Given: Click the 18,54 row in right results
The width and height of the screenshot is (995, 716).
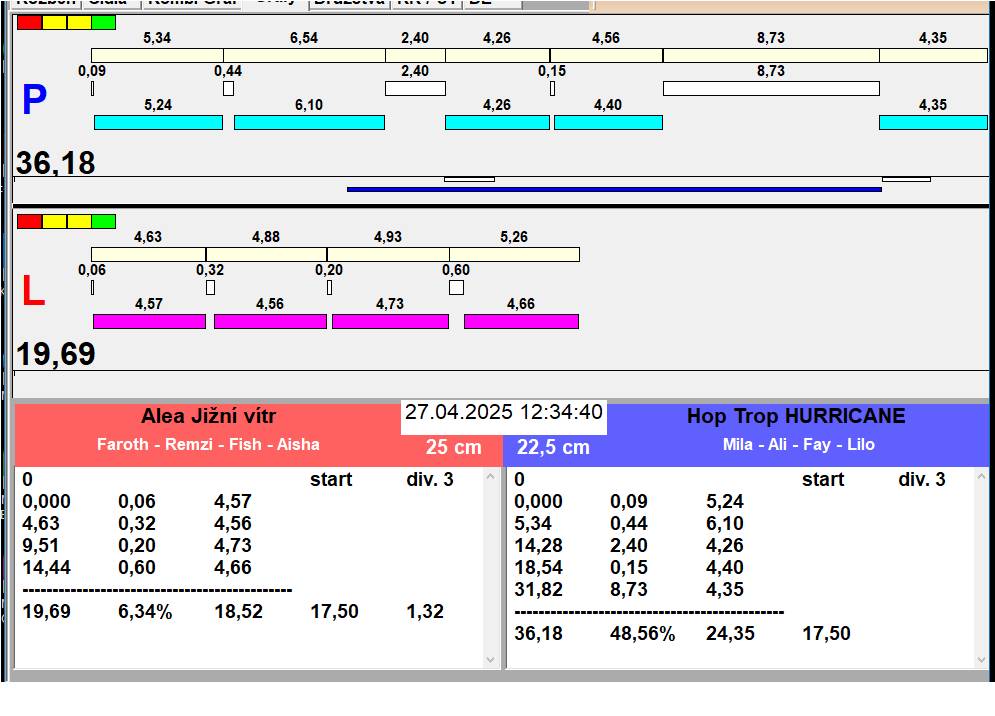Looking at the screenshot, I should point(629,567).
